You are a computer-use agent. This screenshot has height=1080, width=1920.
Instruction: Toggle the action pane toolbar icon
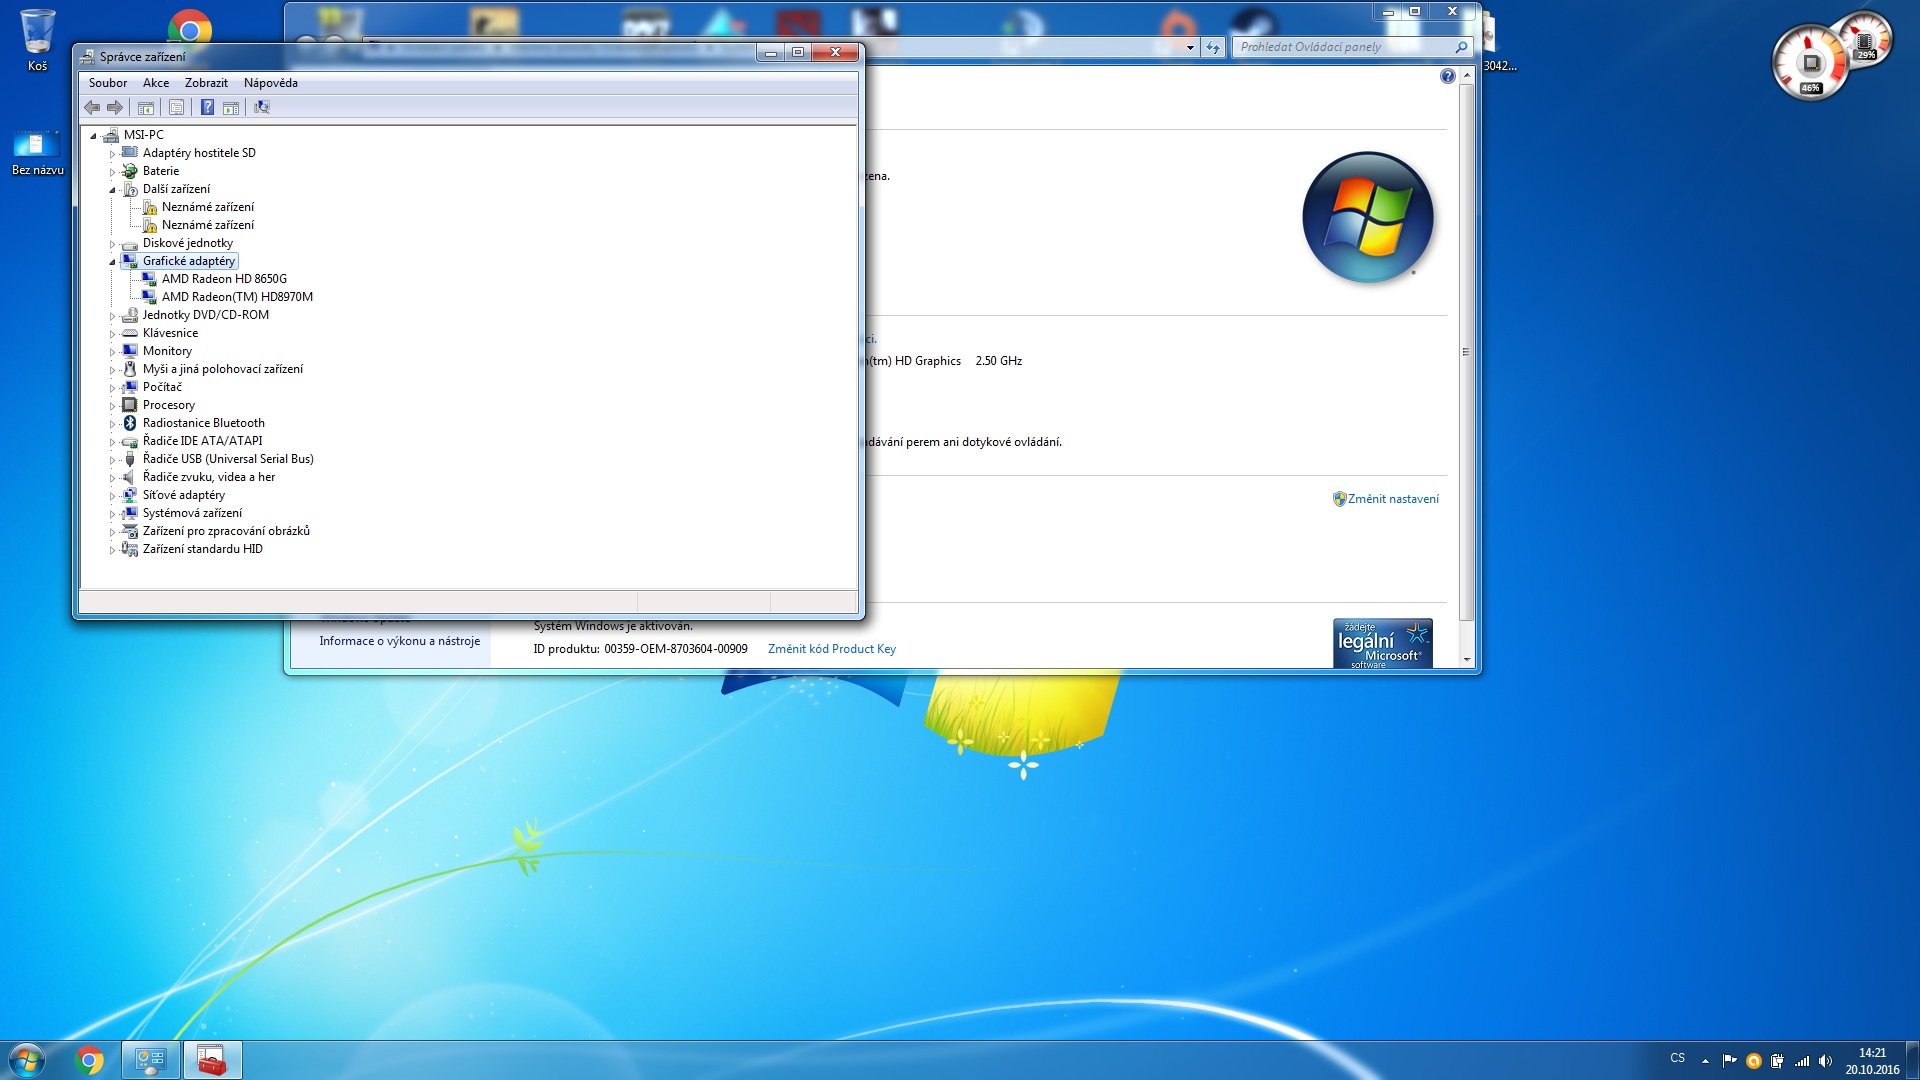coord(231,107)
